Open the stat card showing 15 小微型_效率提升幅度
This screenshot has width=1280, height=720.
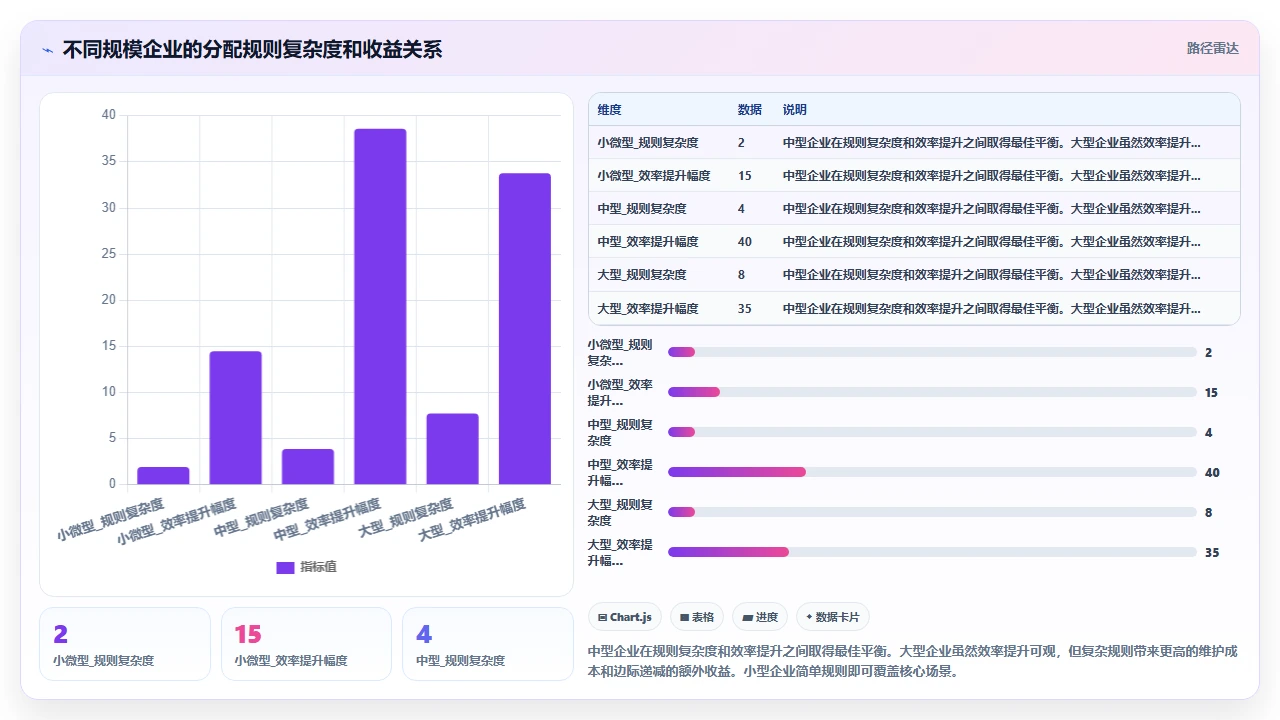click(306, 644)
